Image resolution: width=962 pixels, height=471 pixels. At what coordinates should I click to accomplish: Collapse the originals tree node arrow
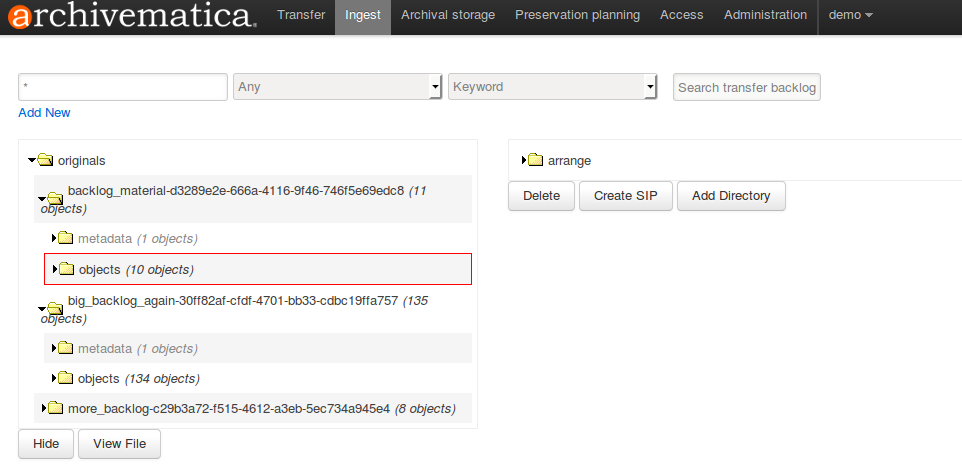pyautogui.click(x=32, y=160)
